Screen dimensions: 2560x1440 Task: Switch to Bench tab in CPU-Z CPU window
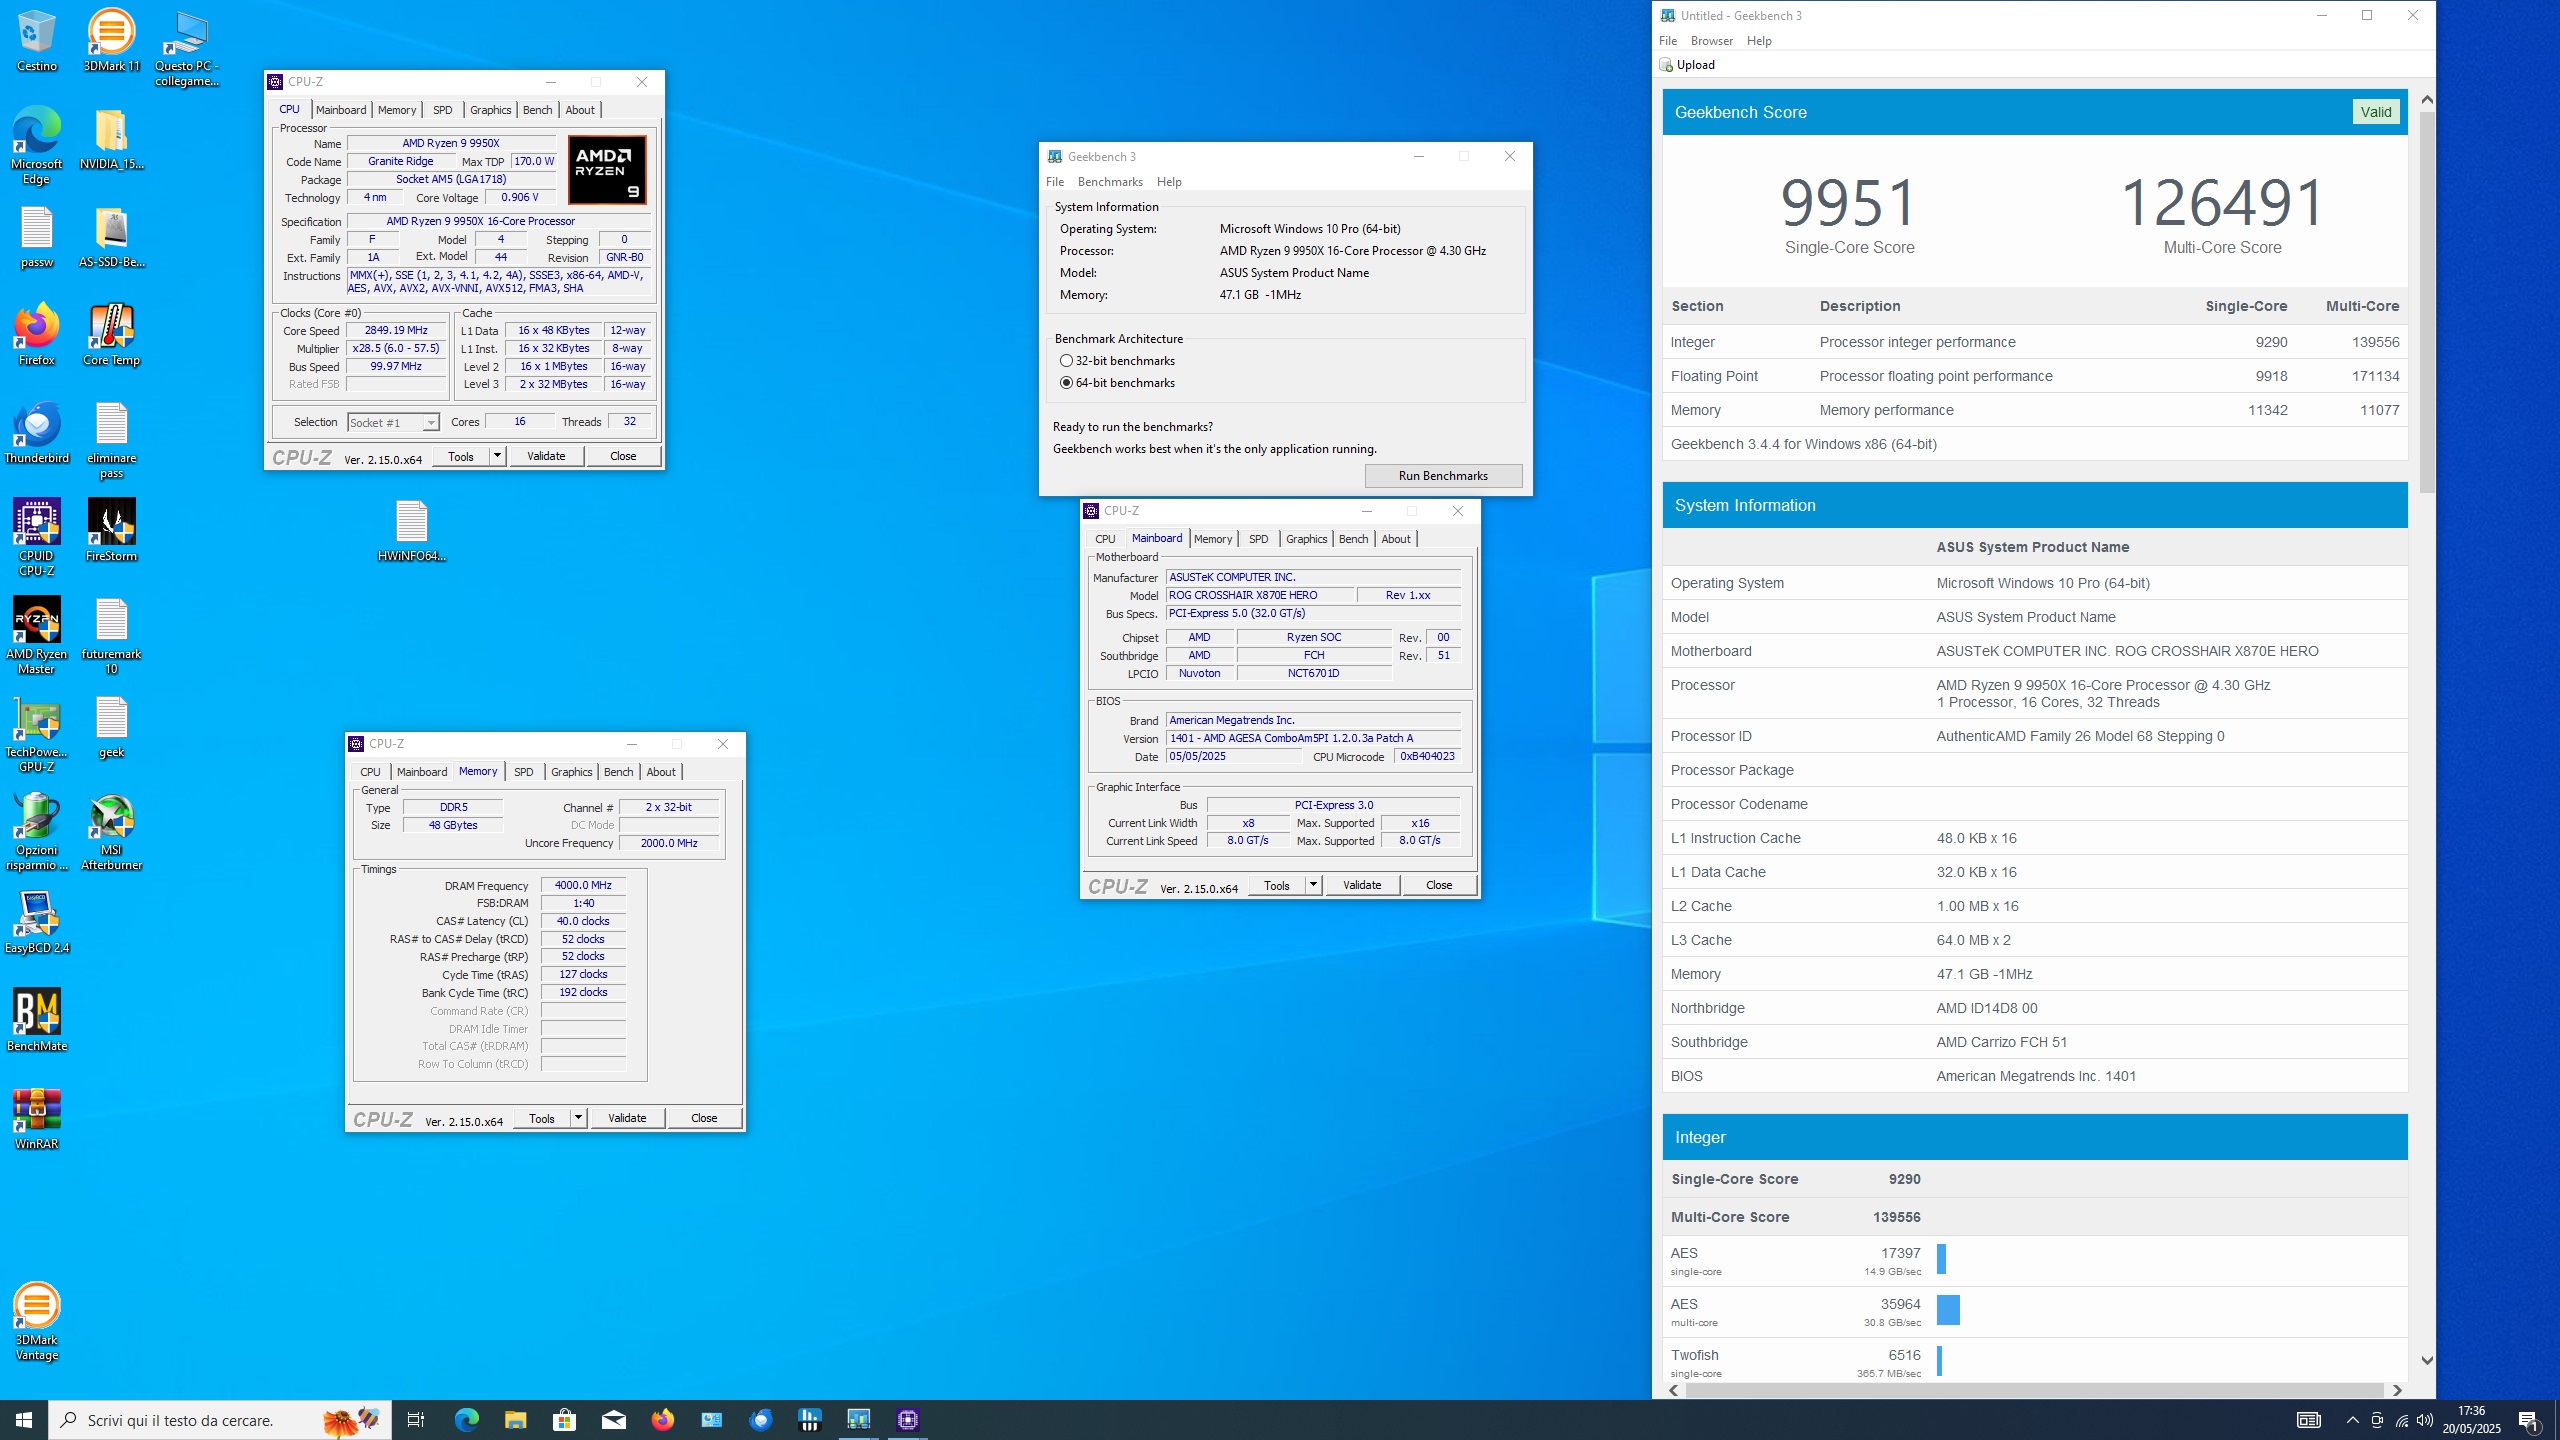click(537, 110)
